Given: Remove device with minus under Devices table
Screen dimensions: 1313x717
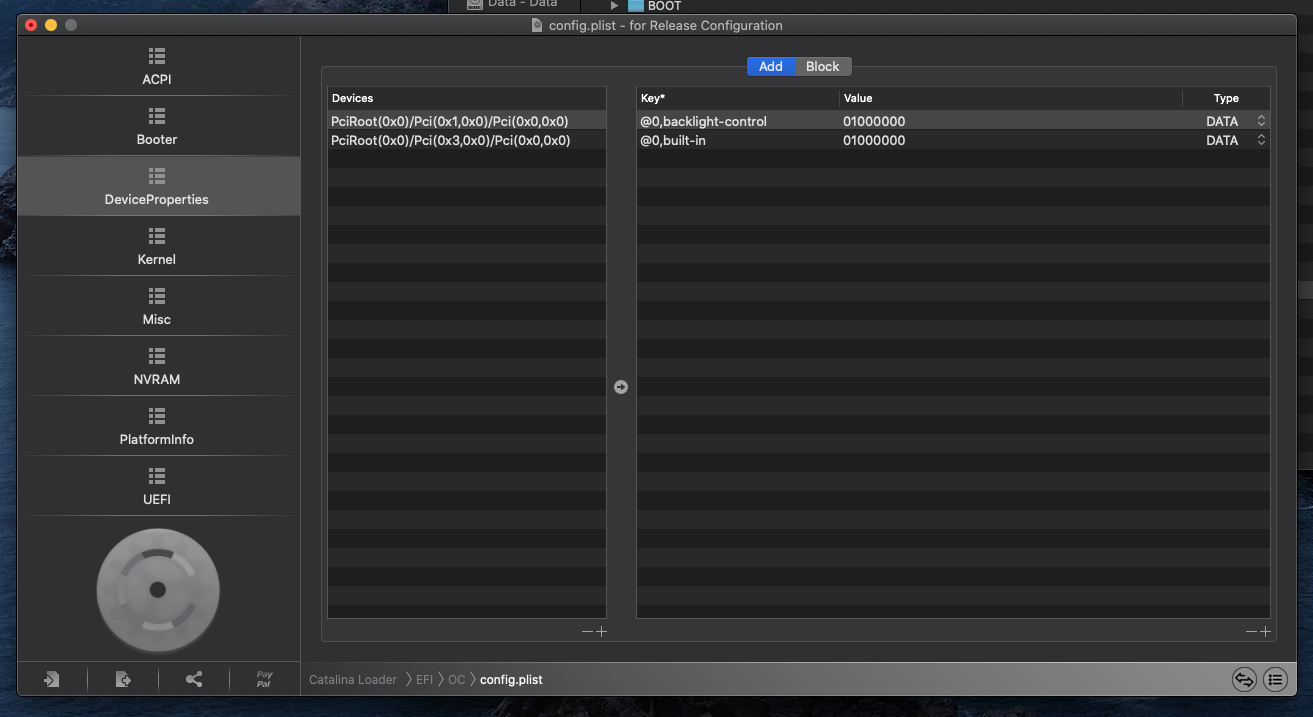Looking at the screenshot, I should pyautogui.click(x=588, y=631).
